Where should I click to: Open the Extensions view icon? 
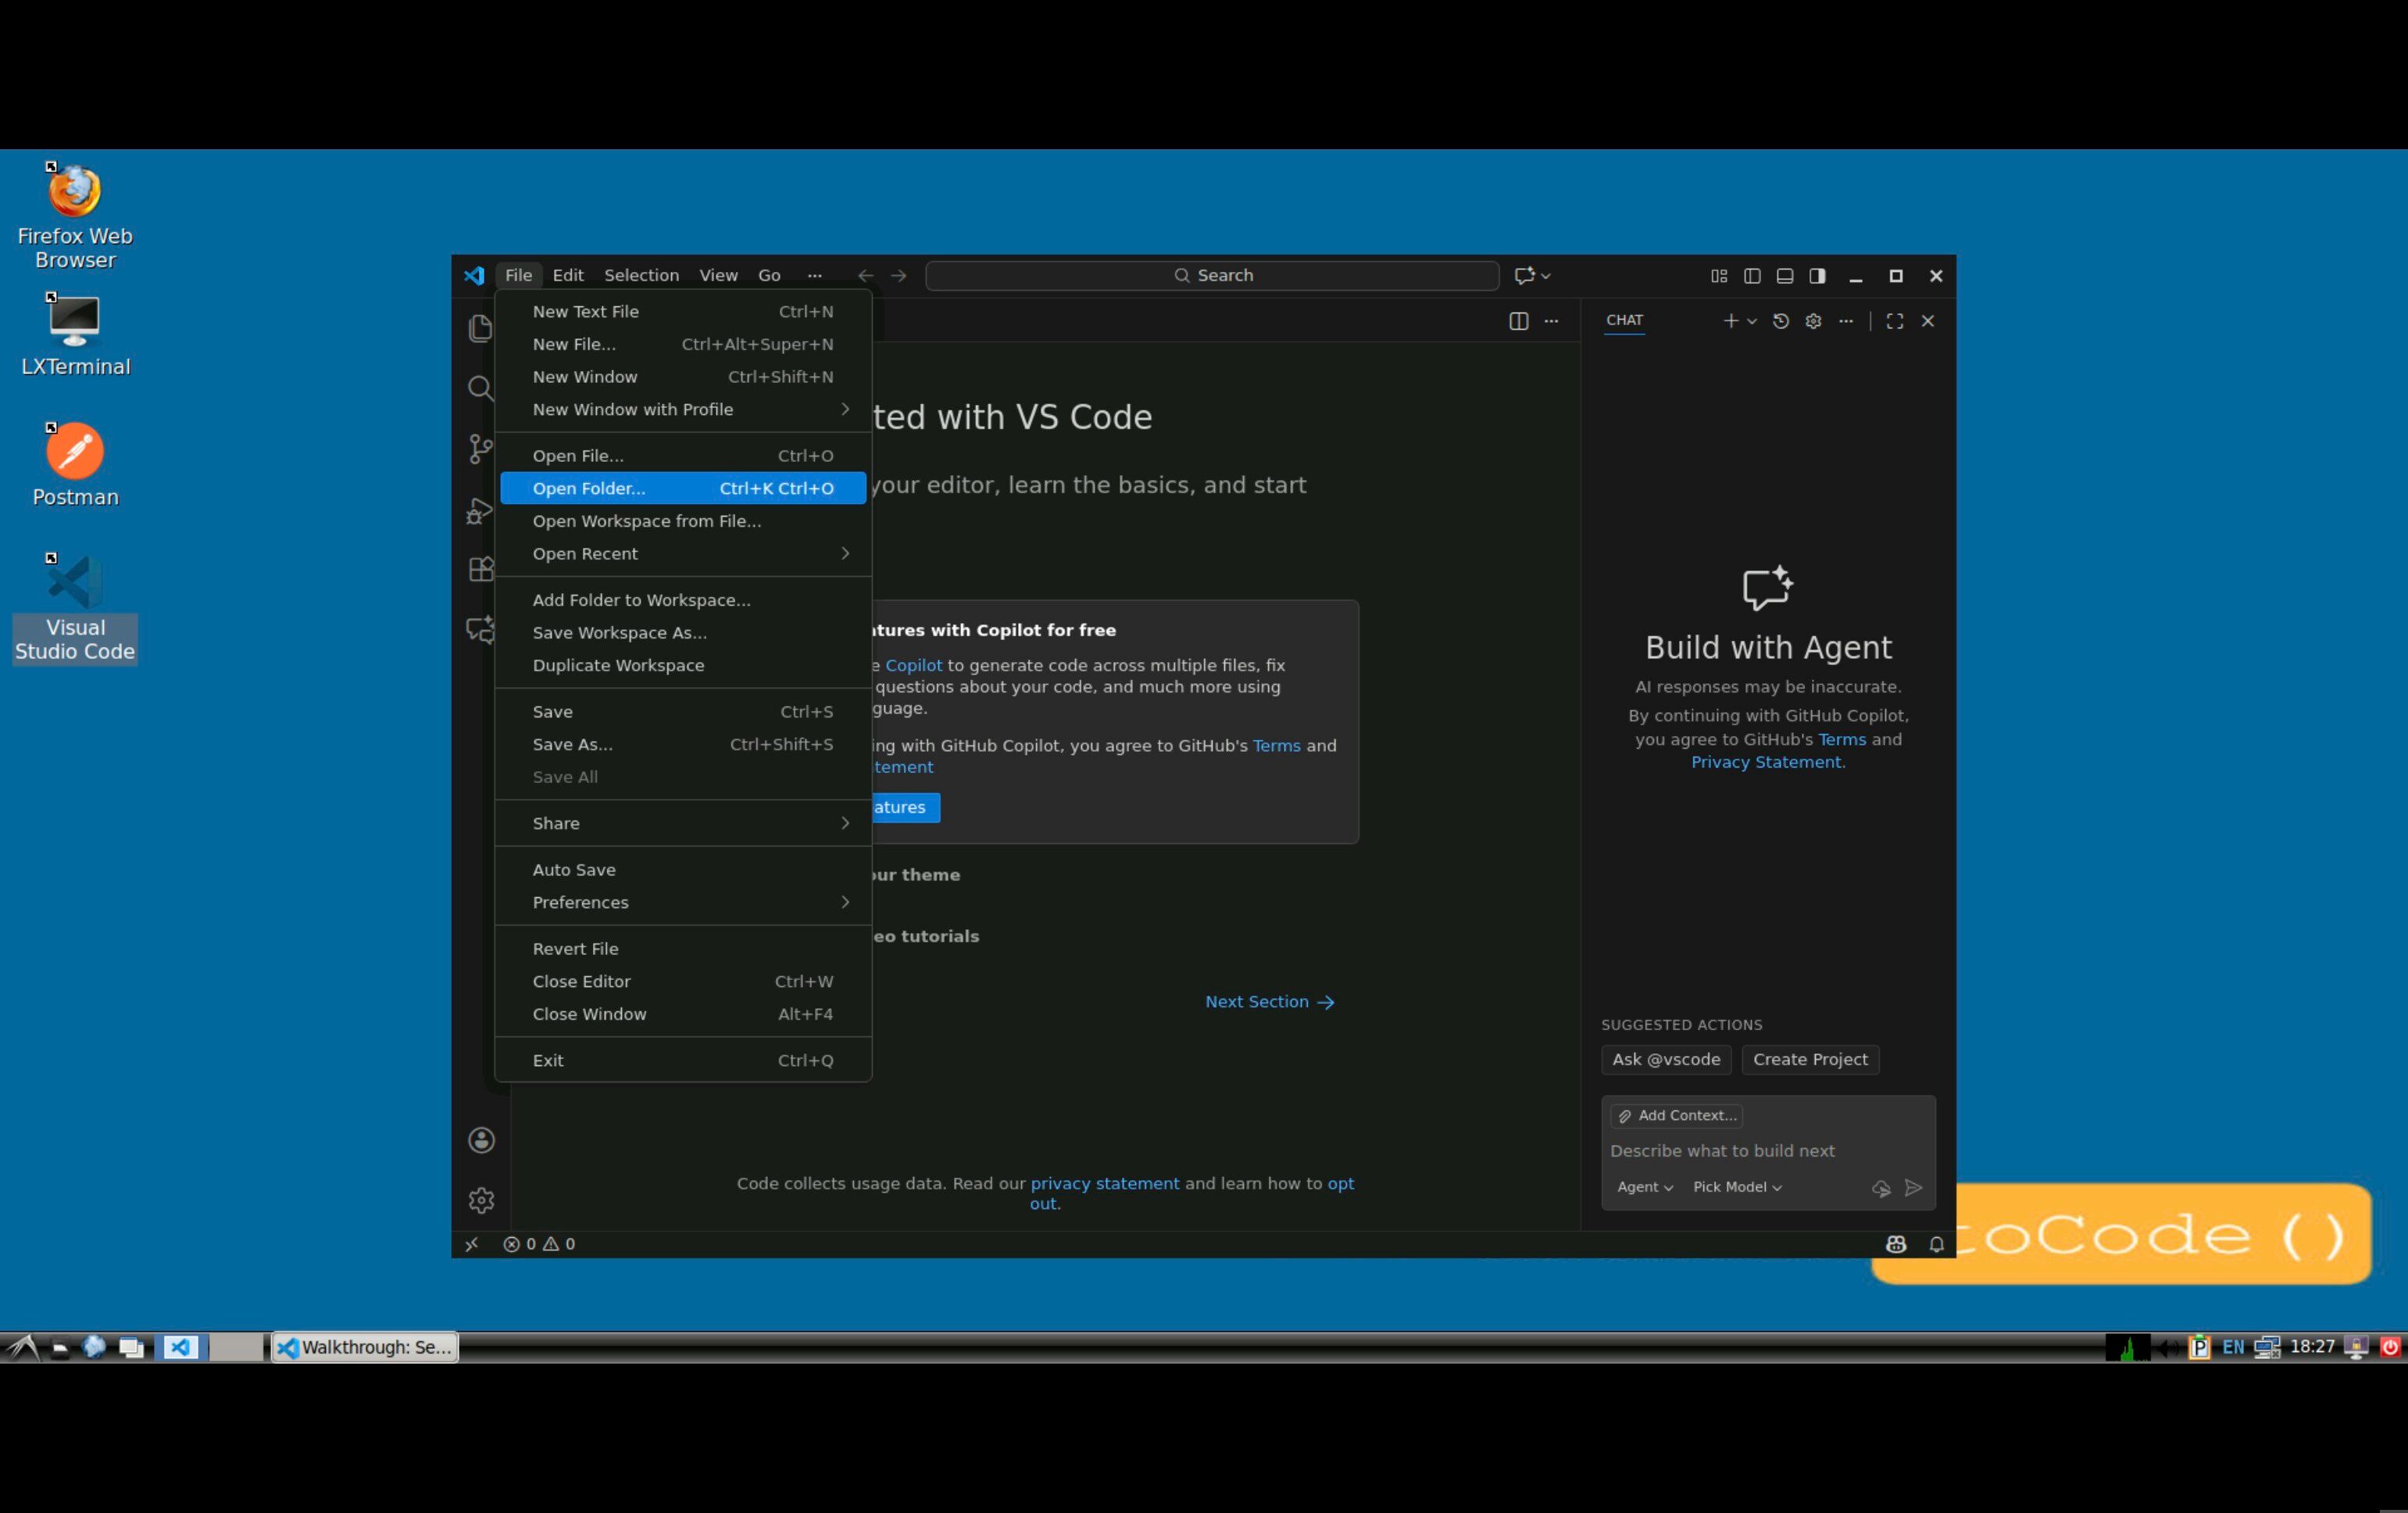tap(481, 569)
